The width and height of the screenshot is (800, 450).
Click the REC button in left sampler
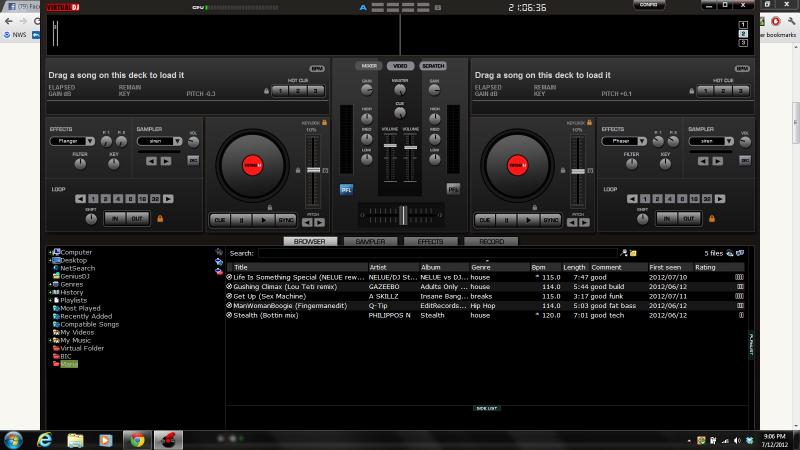click(x=193, y=160)
